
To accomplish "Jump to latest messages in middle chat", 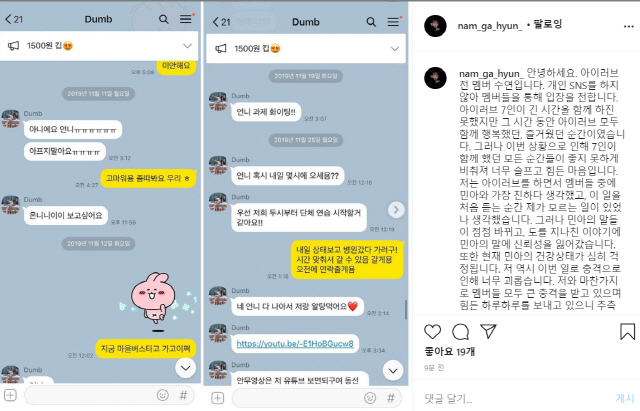I will pos(393,371).
